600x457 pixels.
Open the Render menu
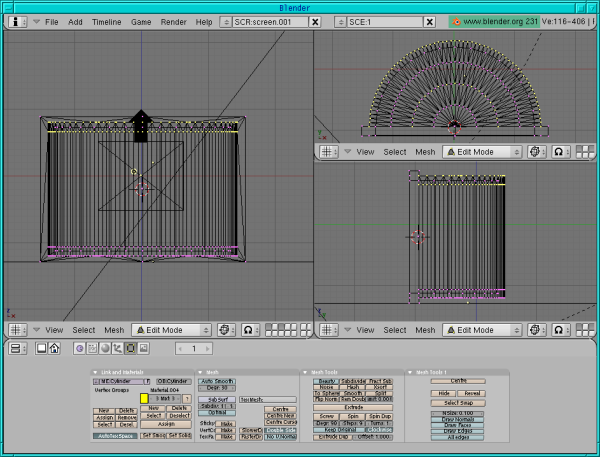point(173,20)
